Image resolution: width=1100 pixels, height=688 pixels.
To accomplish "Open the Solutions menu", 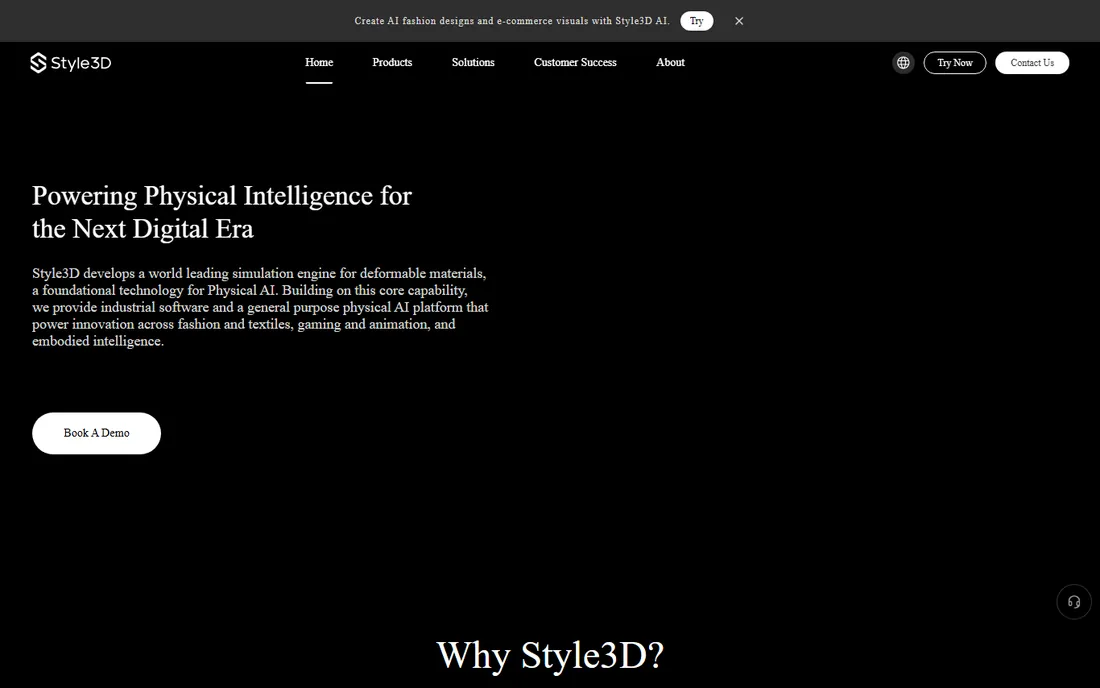I will (473, 62).
